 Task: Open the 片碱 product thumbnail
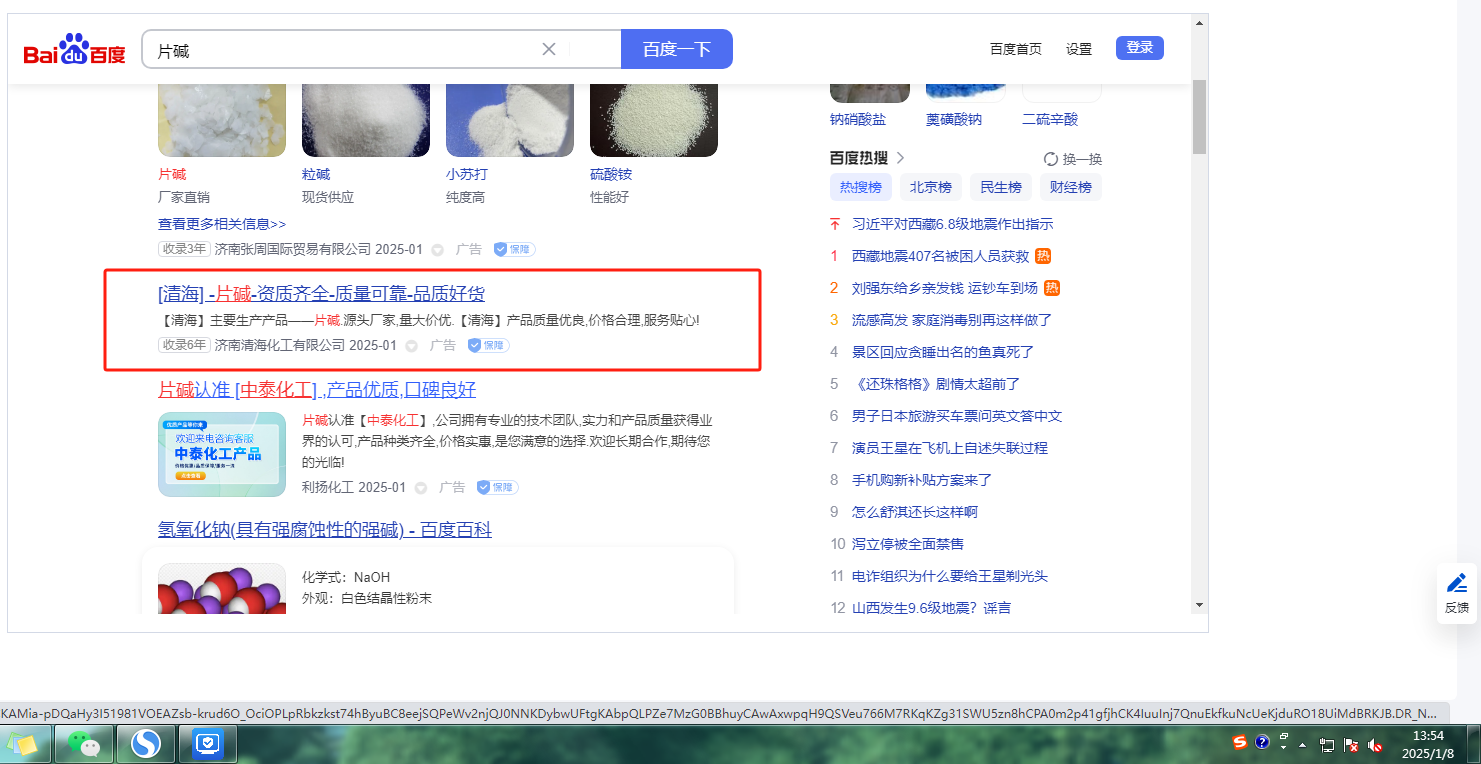tap(222, 120)
